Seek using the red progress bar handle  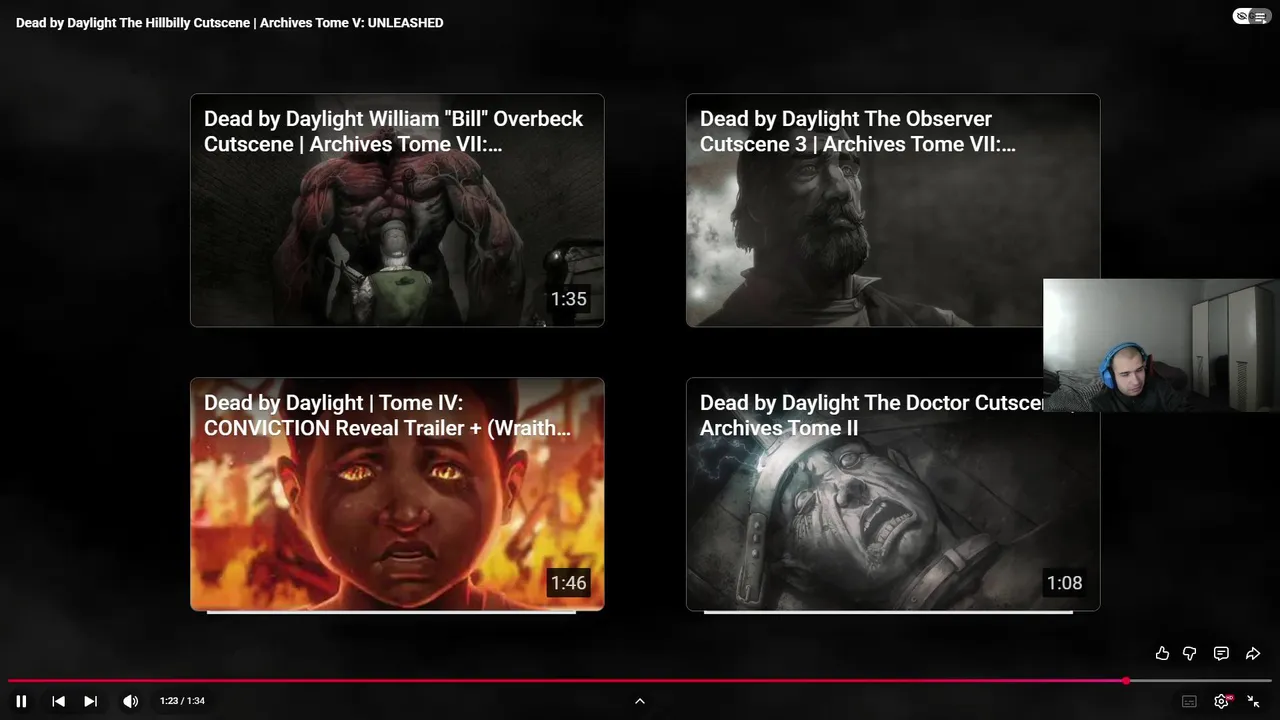1126,681
